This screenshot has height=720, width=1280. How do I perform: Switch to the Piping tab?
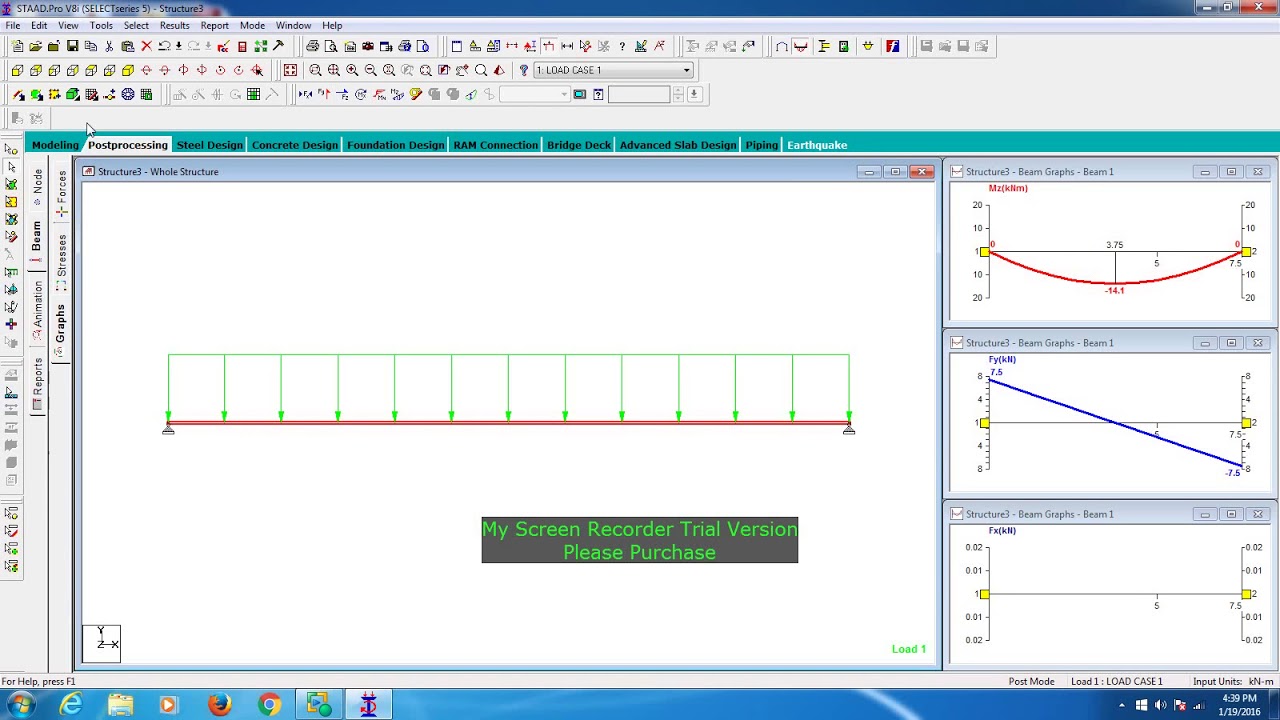[761, 145]
